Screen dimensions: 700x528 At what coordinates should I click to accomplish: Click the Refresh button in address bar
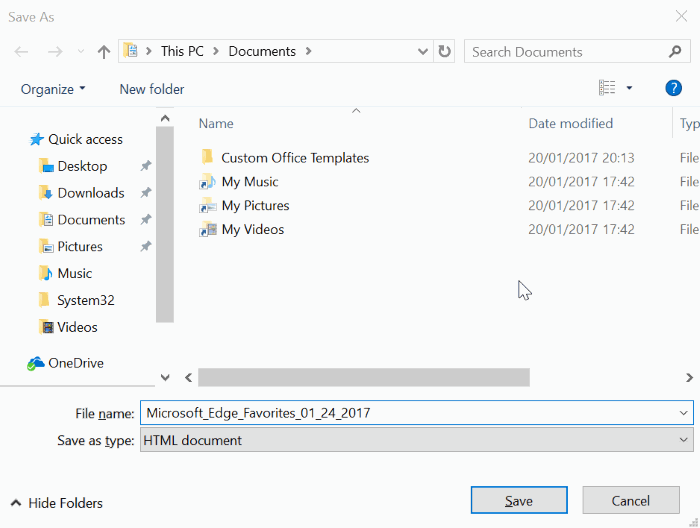(446, 51)
